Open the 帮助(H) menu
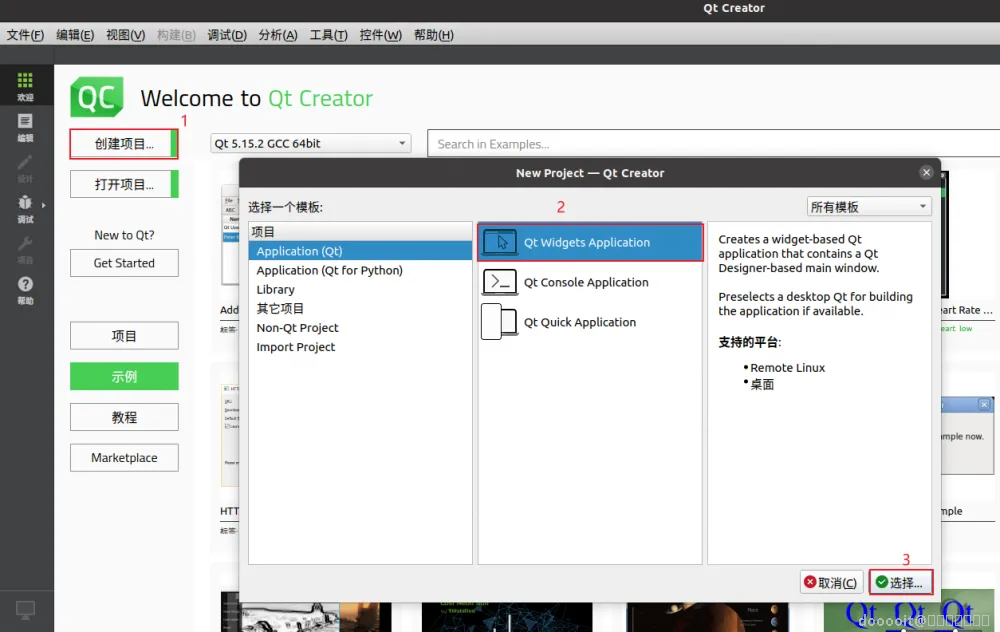The width and height of the screenshot is (1000, 632). point(434,35)
